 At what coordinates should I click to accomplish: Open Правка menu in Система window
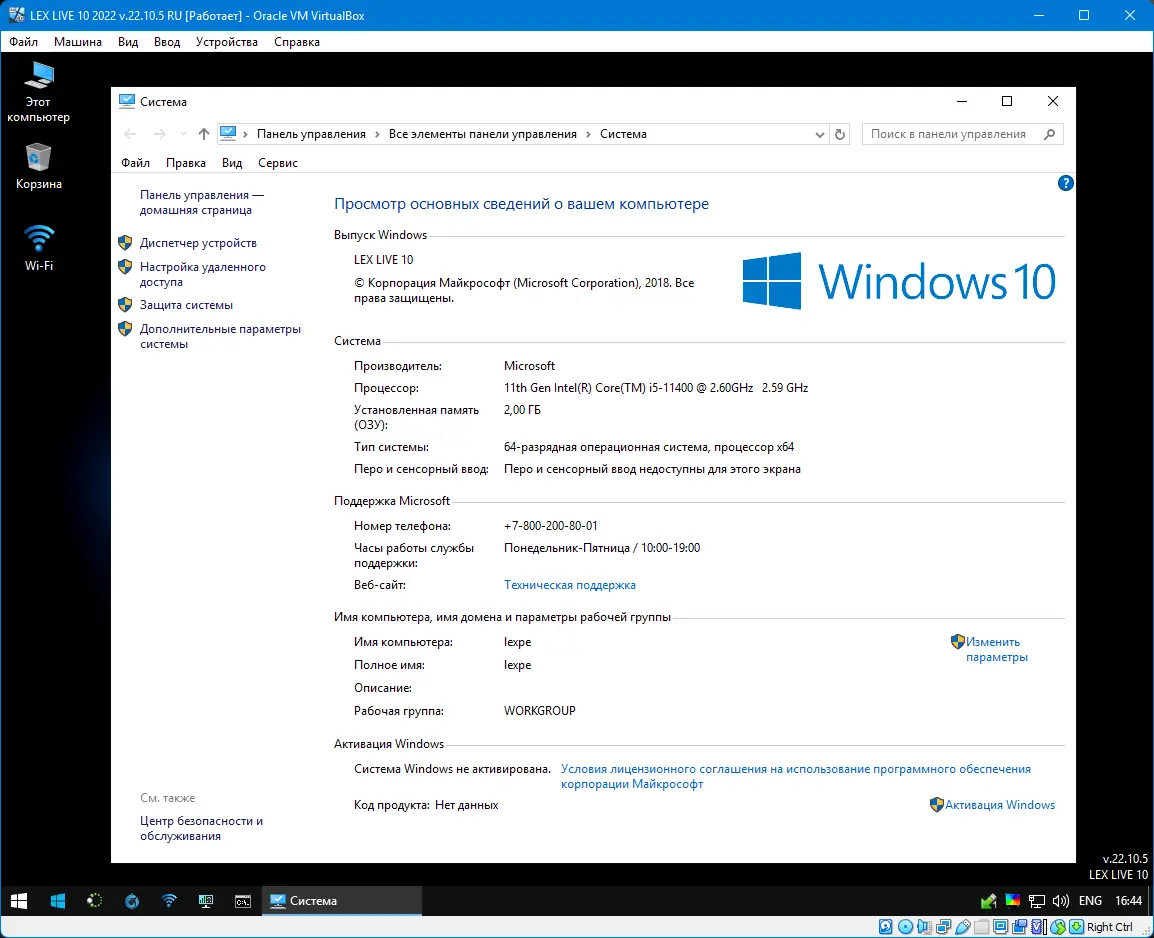point(185,163)
